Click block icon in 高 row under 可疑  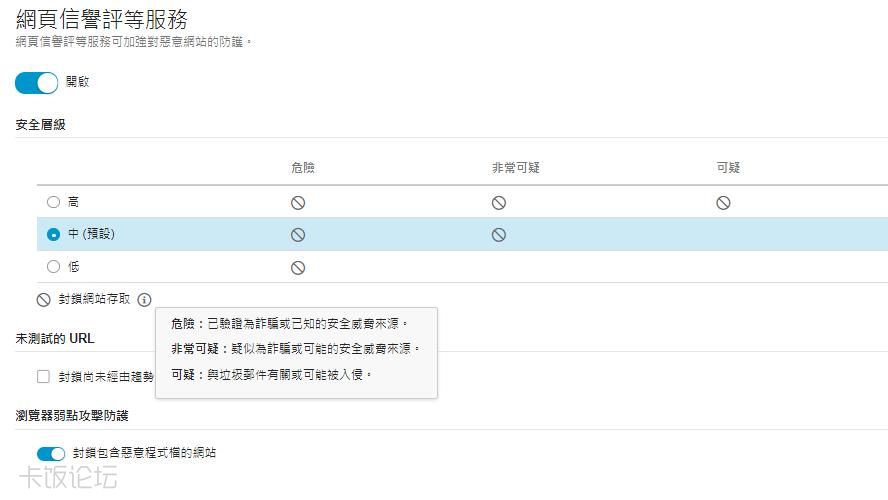pos(723,203)
